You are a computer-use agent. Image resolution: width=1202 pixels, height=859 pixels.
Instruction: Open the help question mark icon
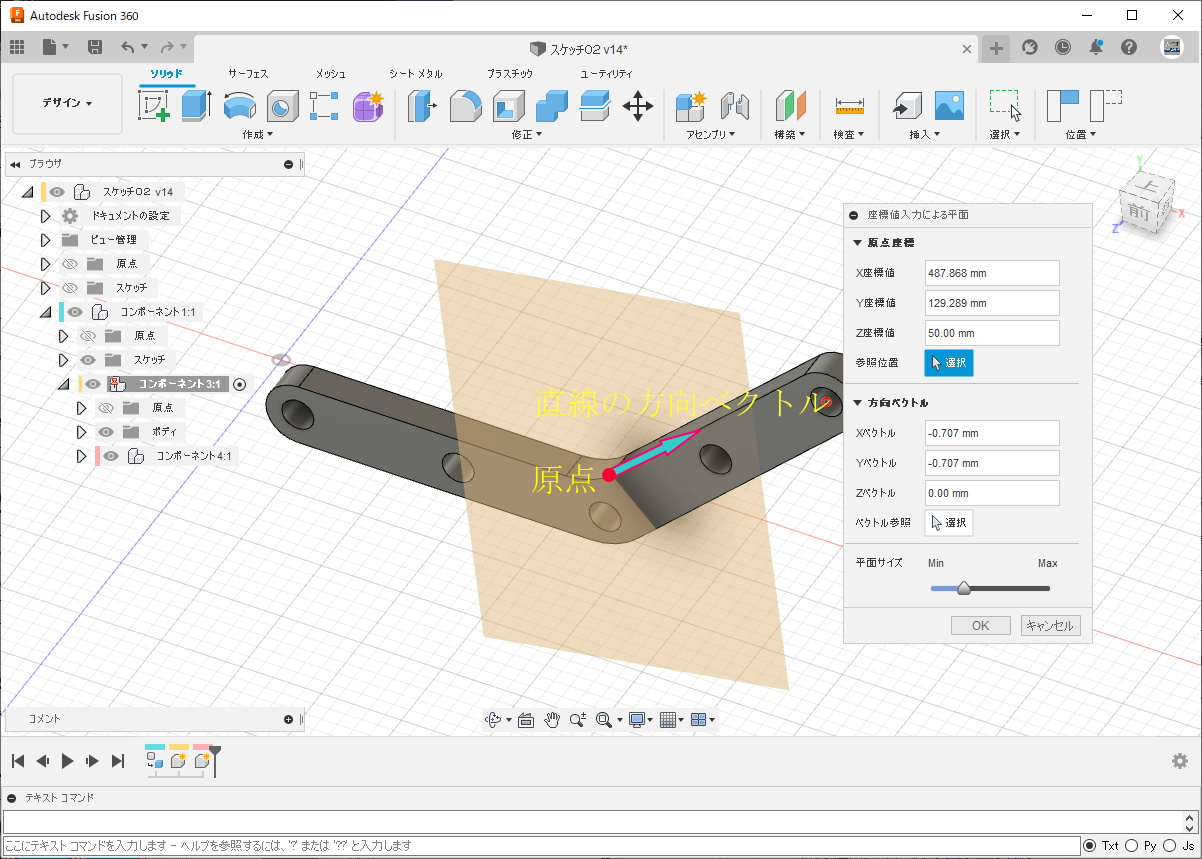[x=1129, y=47]
